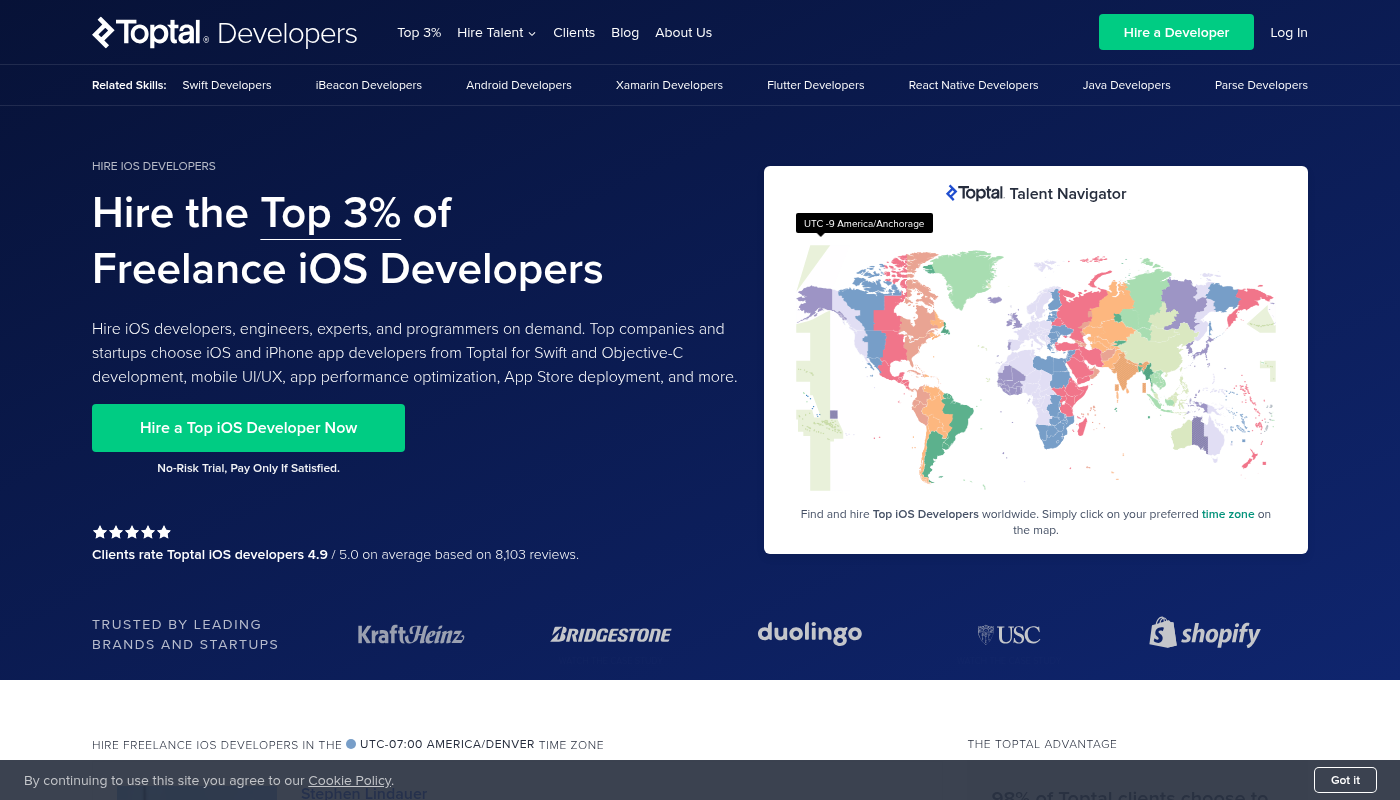The height and width of the screenshot is (800, 1400).
Task: Open the Top 3% menu item
Action: coord(419,33)
